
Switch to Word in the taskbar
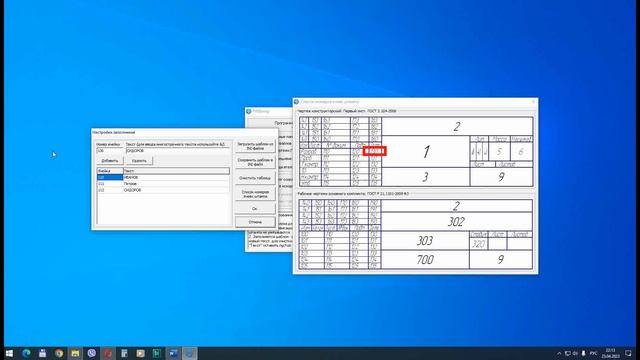click(173, 353)
